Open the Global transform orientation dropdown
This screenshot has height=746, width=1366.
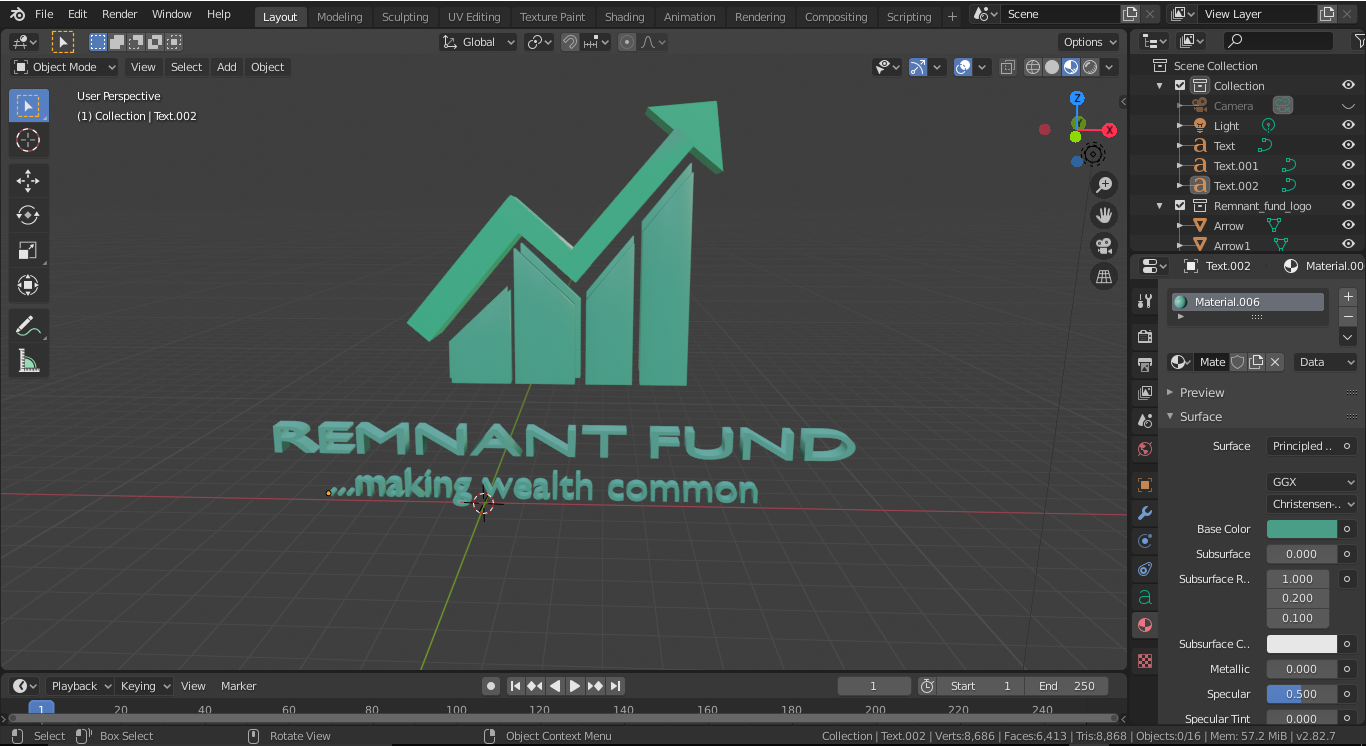tap(479, 42)
